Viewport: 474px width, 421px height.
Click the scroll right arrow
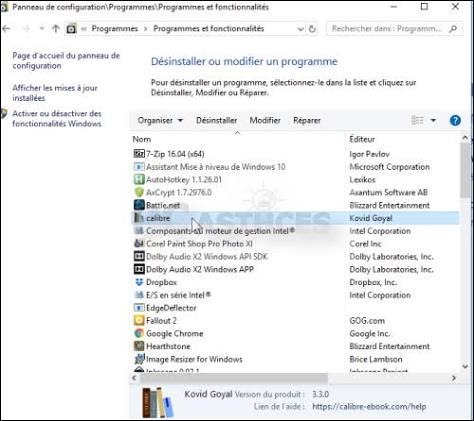pos(454,378)
